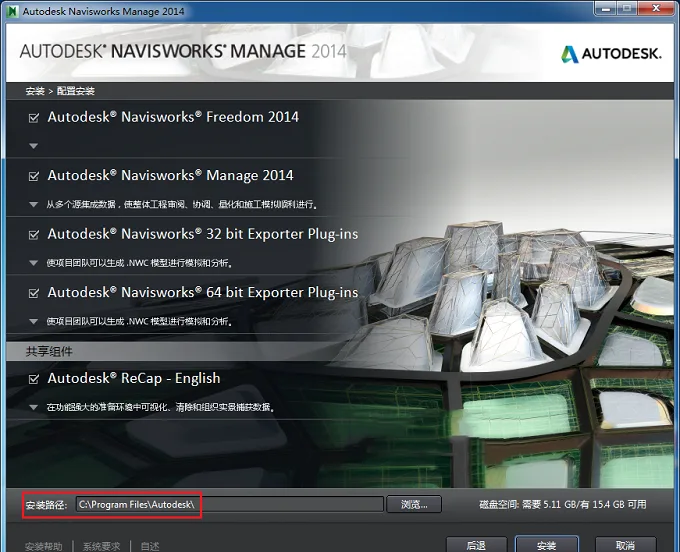Expand the 32 bit Exporter Plug-ins arrow
This screenshot has width=680, height=552.
point(33,263)
